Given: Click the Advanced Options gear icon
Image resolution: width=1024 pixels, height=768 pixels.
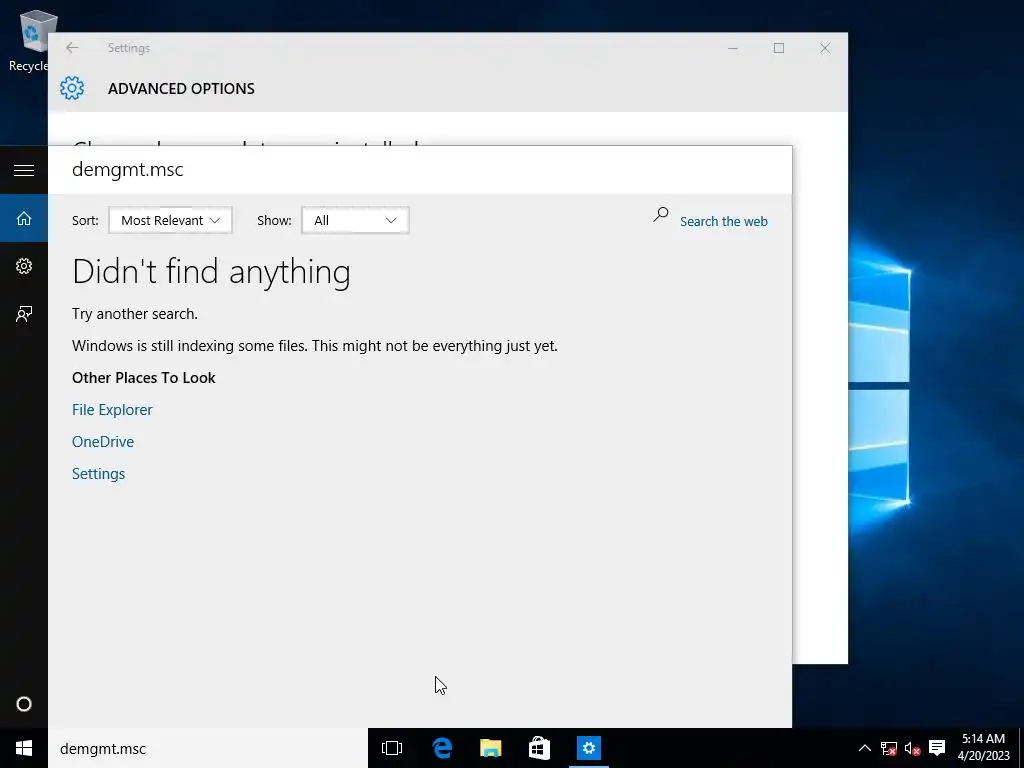Looking at the screenshot, I should tap(72, 88).
